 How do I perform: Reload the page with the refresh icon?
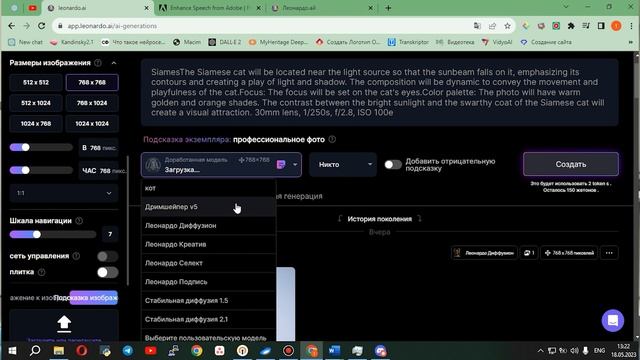pos(42,26)
